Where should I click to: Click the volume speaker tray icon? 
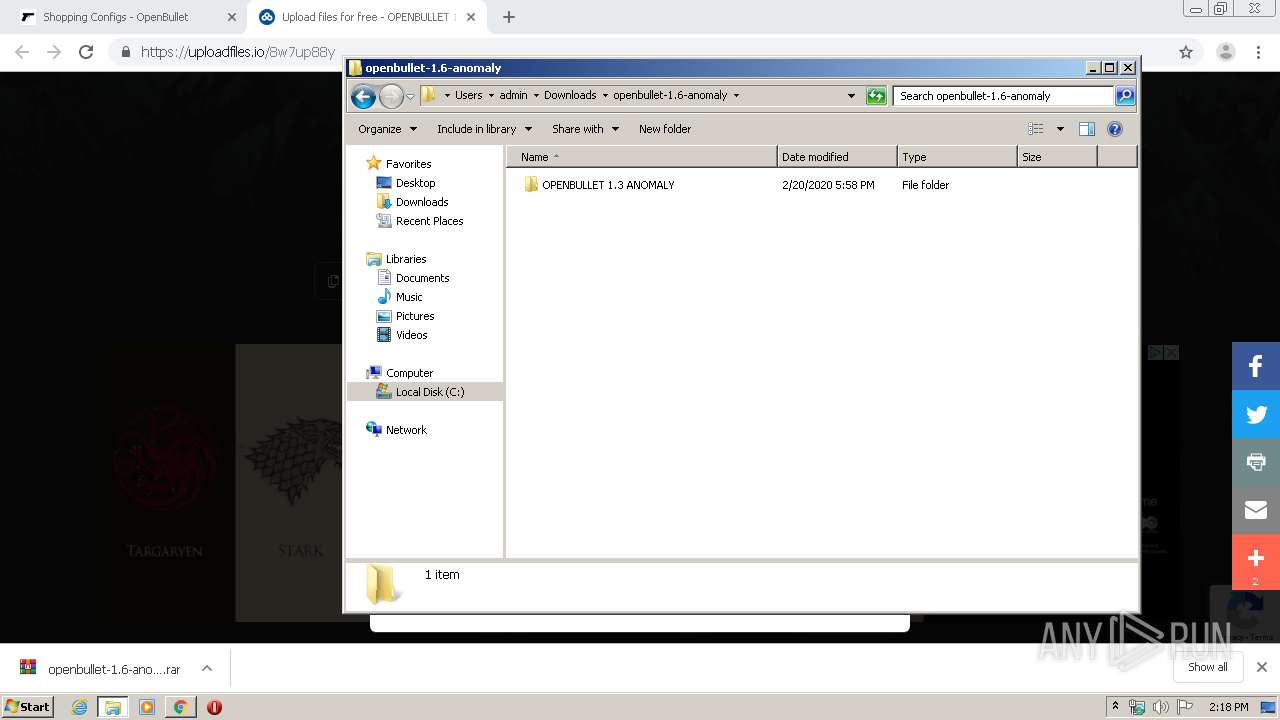click(1161, 707)
